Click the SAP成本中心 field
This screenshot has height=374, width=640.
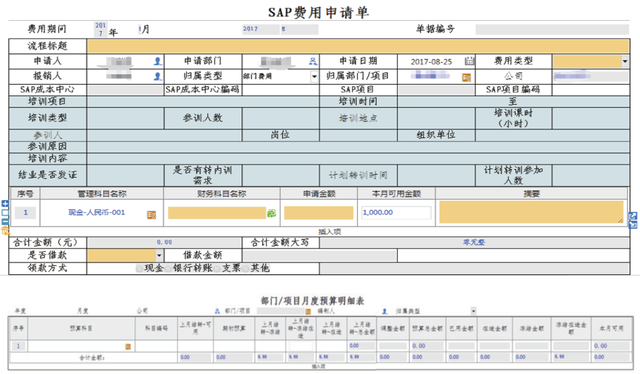[x=125, y=90]
